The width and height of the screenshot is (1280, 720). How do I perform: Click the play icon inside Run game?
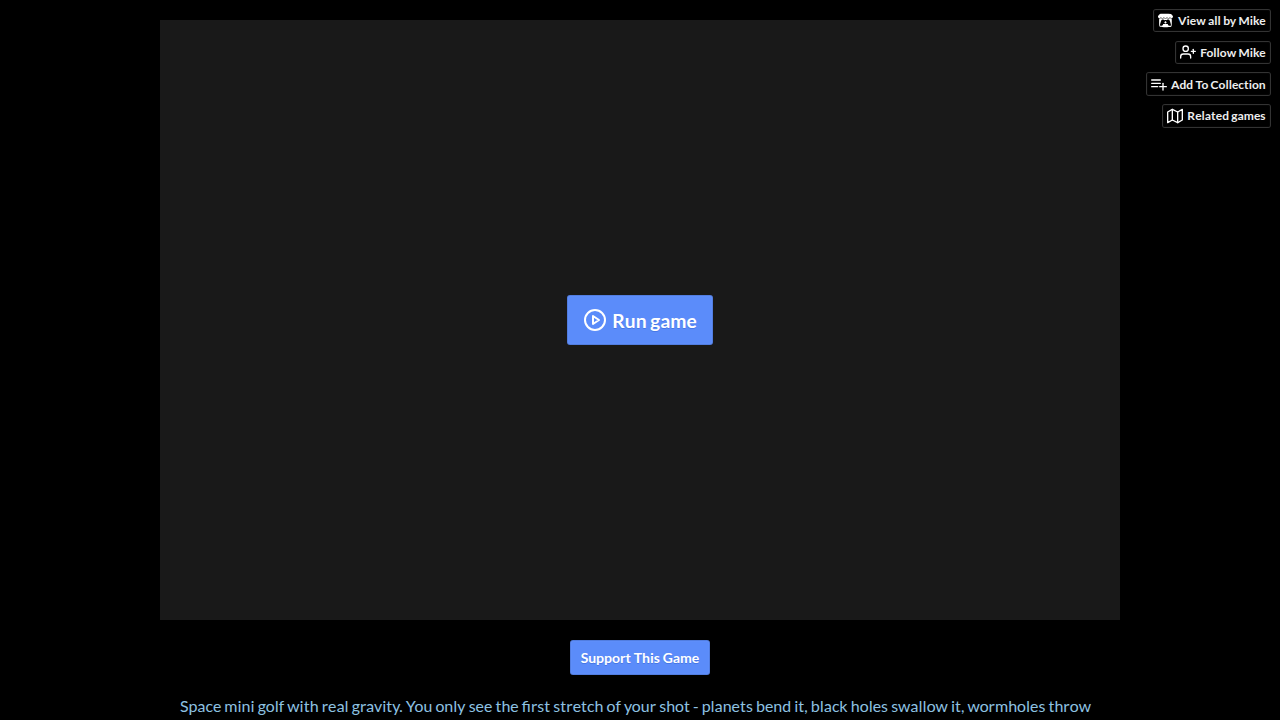point(595,320)
